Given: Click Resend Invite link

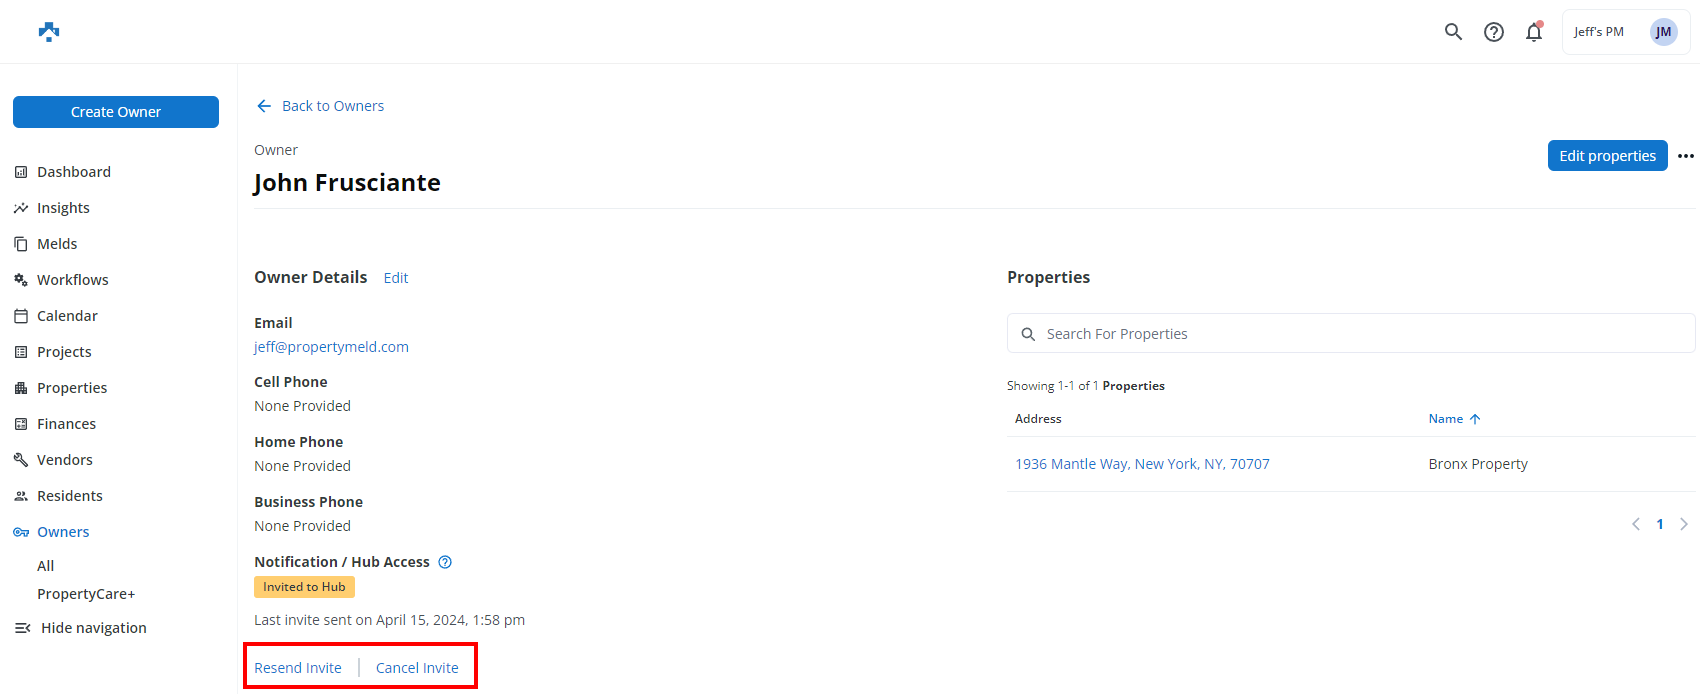Looking at the screenshot, I should (298, 668).
